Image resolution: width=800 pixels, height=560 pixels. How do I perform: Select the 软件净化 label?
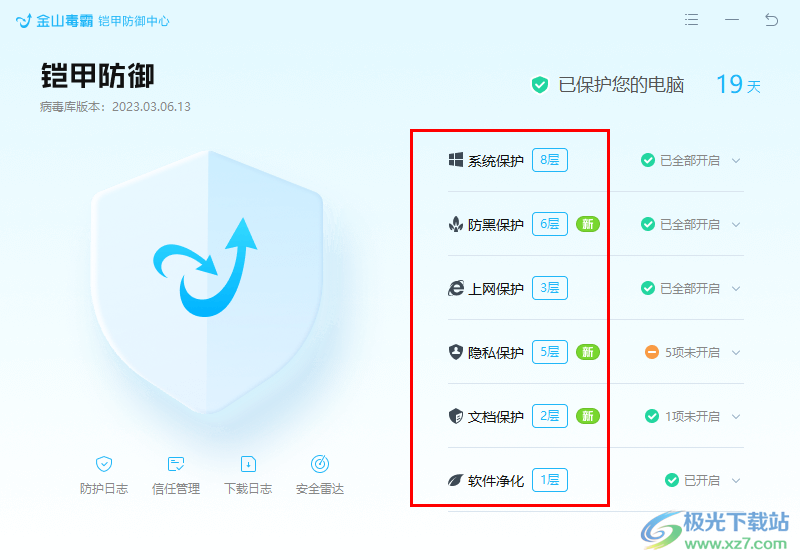496,481
